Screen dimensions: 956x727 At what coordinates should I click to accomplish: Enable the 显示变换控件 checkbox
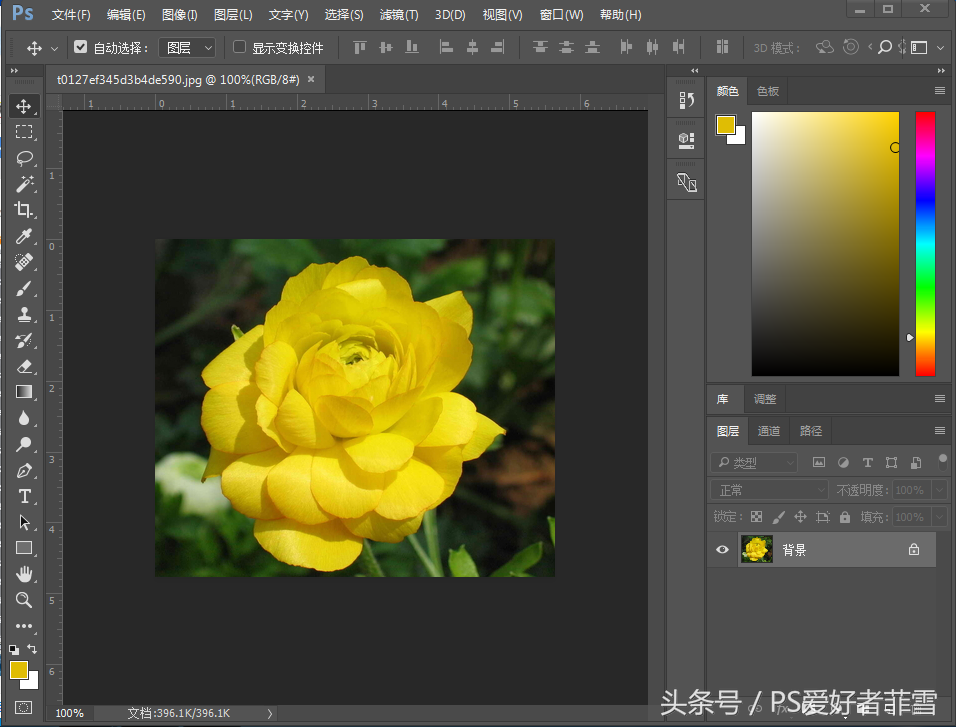239,47
